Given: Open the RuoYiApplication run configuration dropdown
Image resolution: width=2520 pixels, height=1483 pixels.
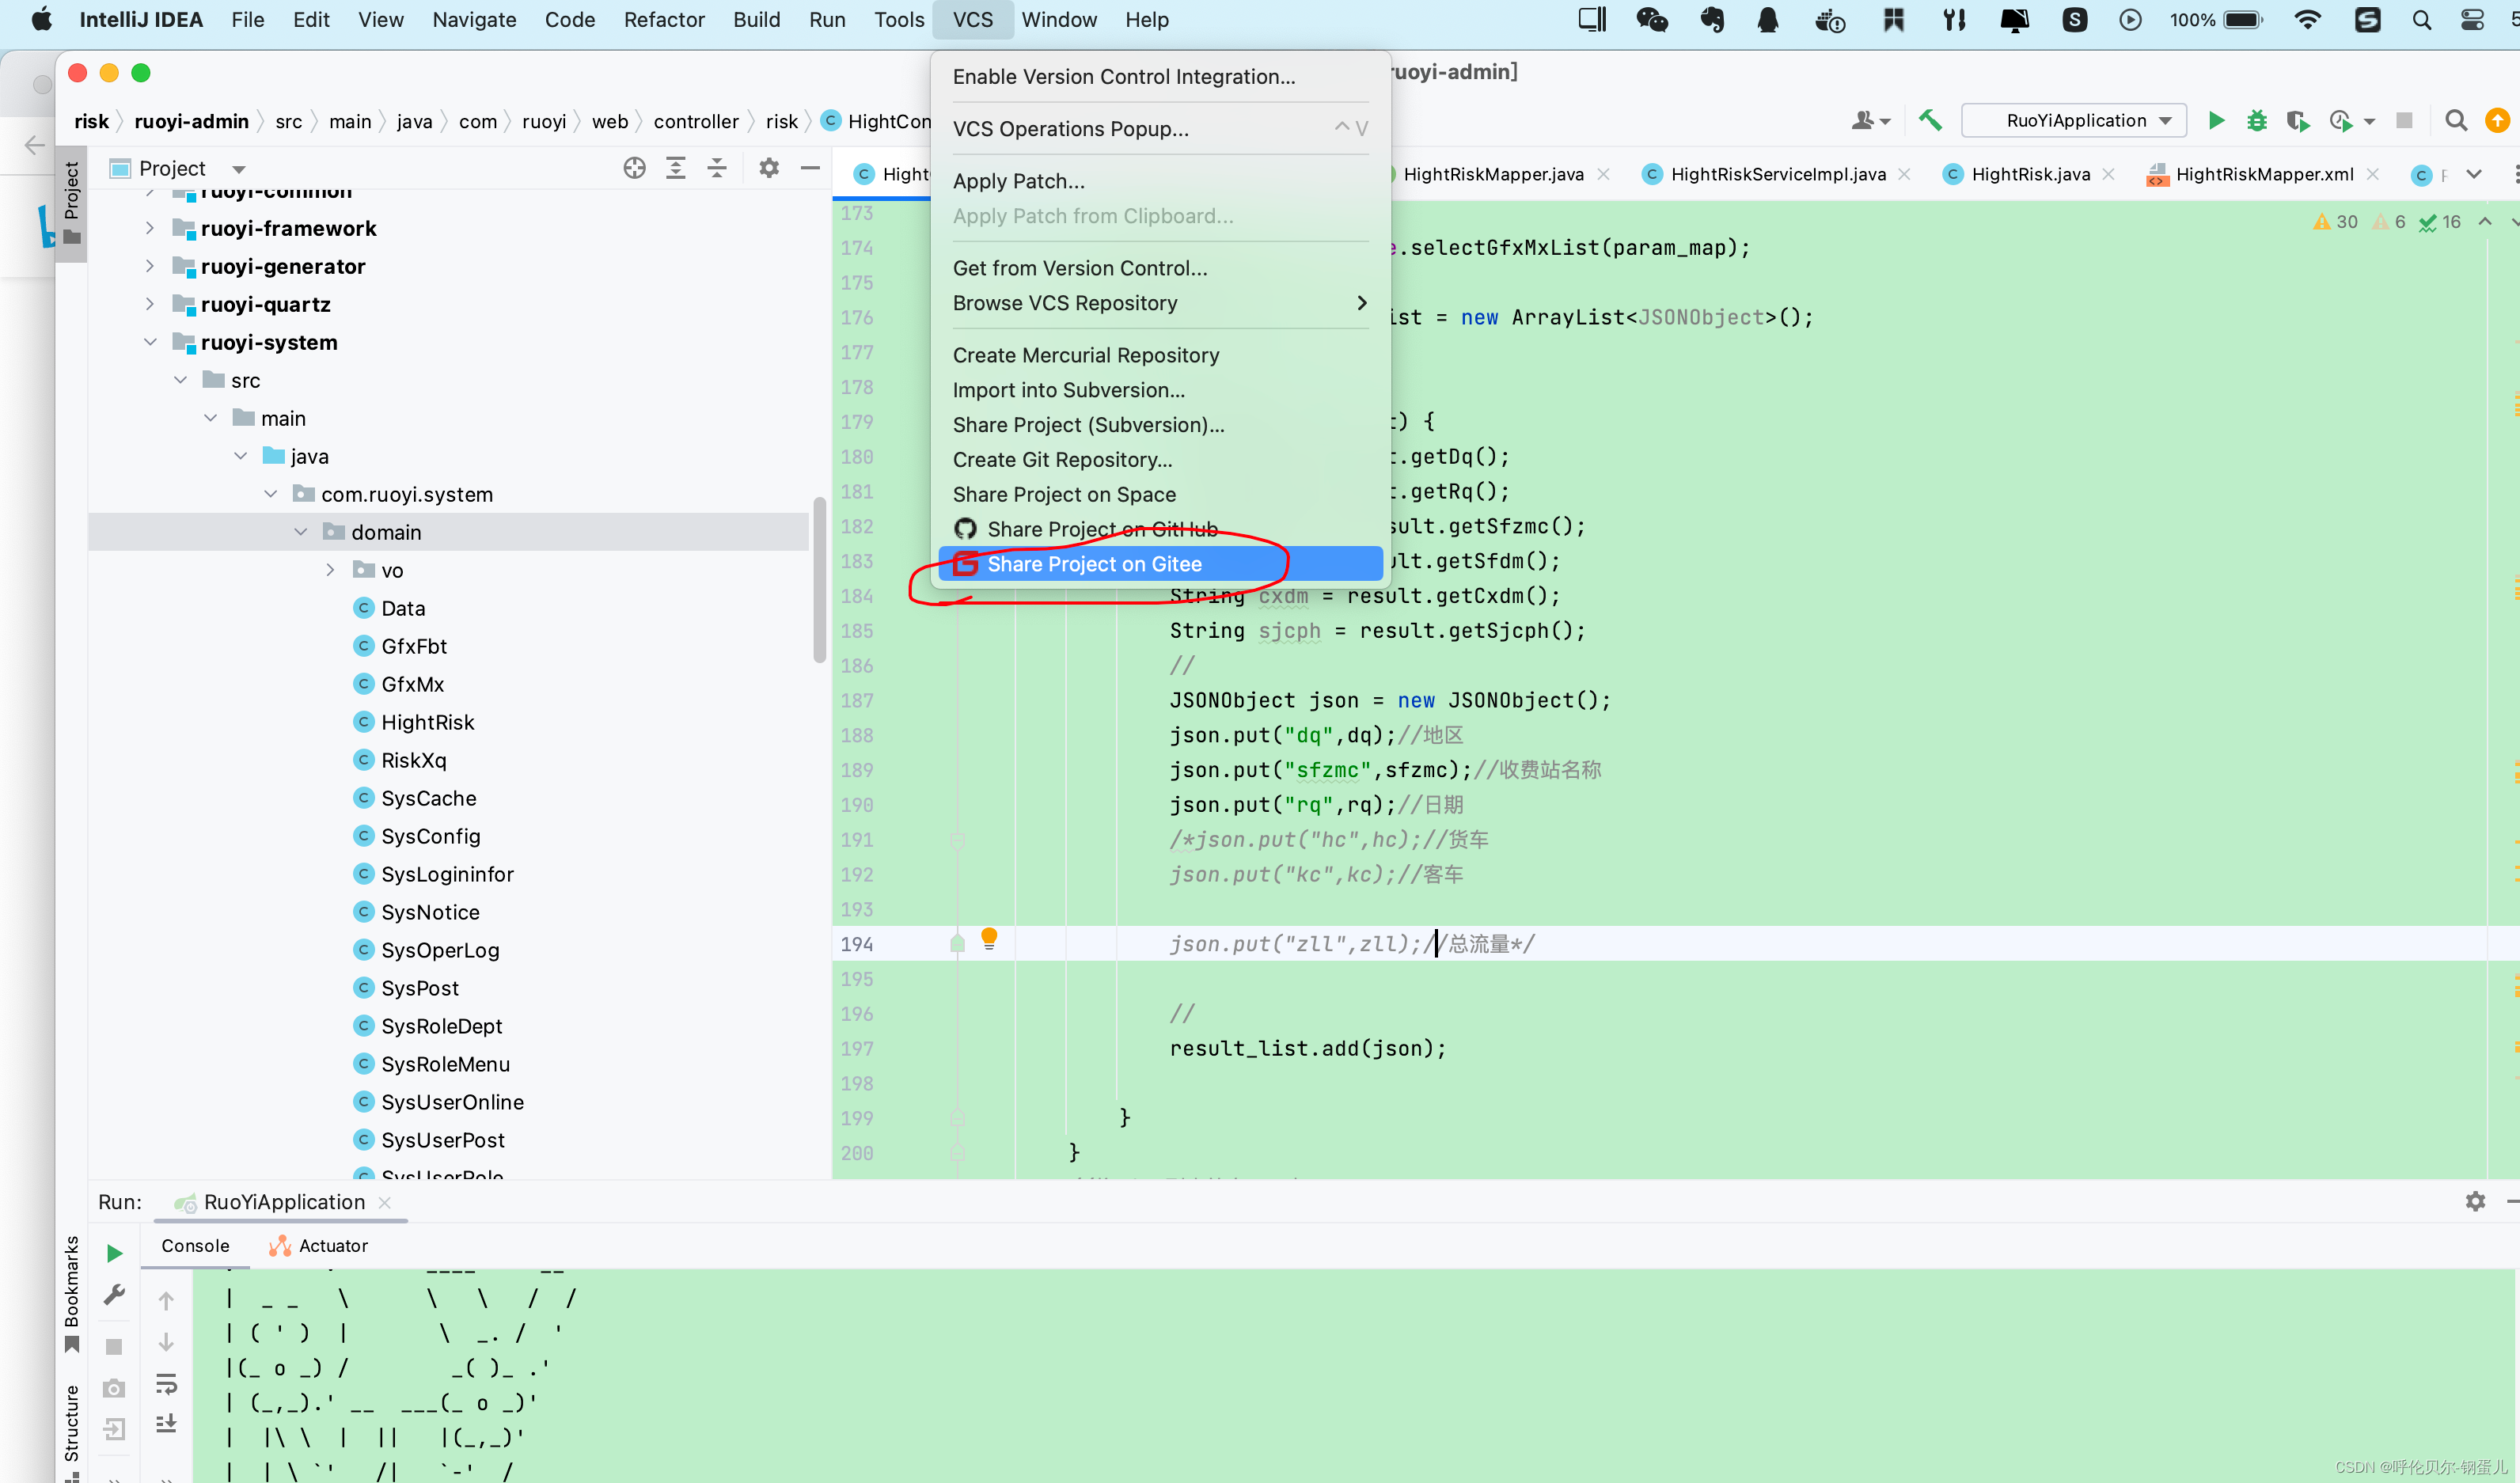Looking at the screenshot, I should pos(2075,121).
